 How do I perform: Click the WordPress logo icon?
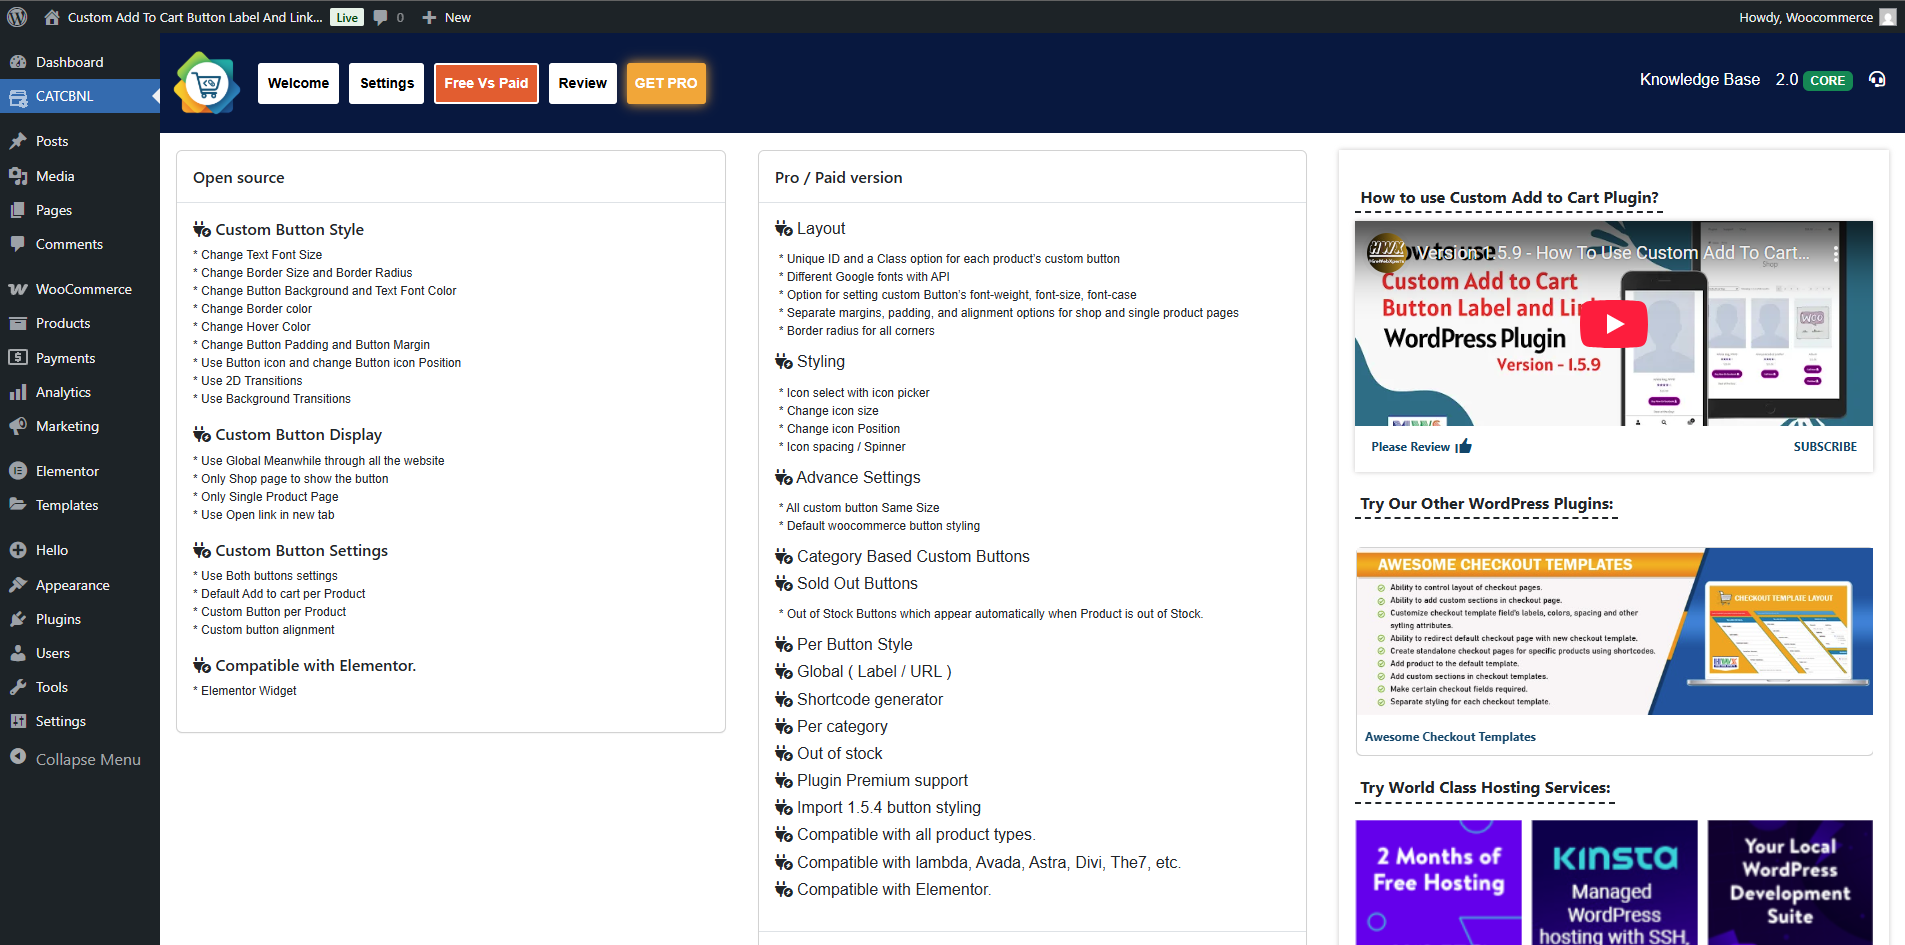point(17,17)
